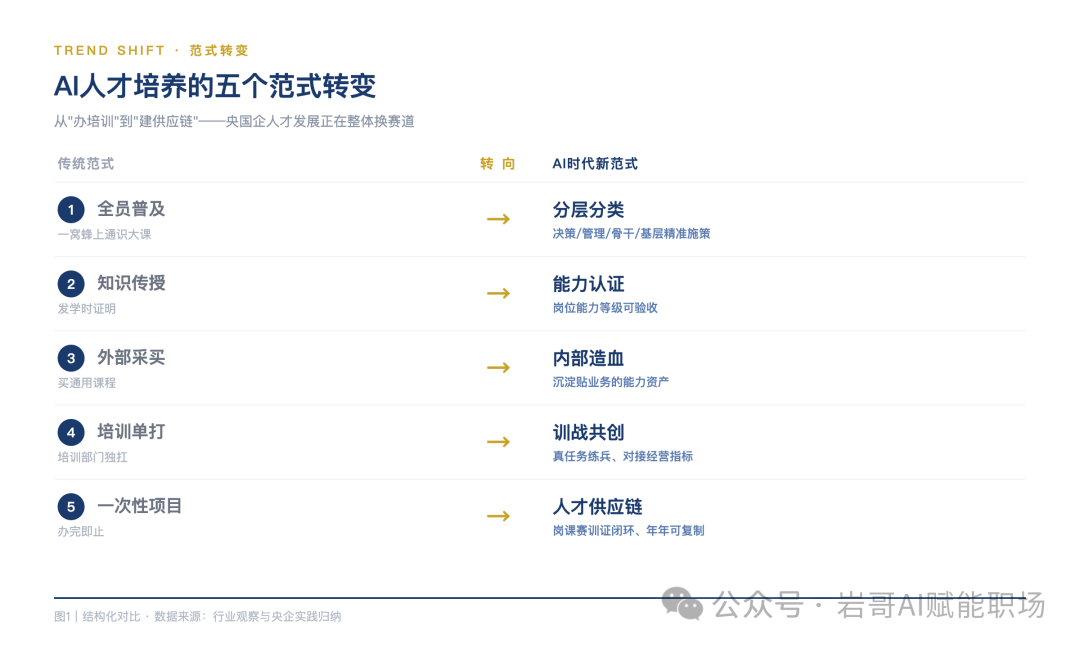The image size is (1080, 648).
Task: Click the 'AI时代新范式' column header
Action: click(595, 164)
